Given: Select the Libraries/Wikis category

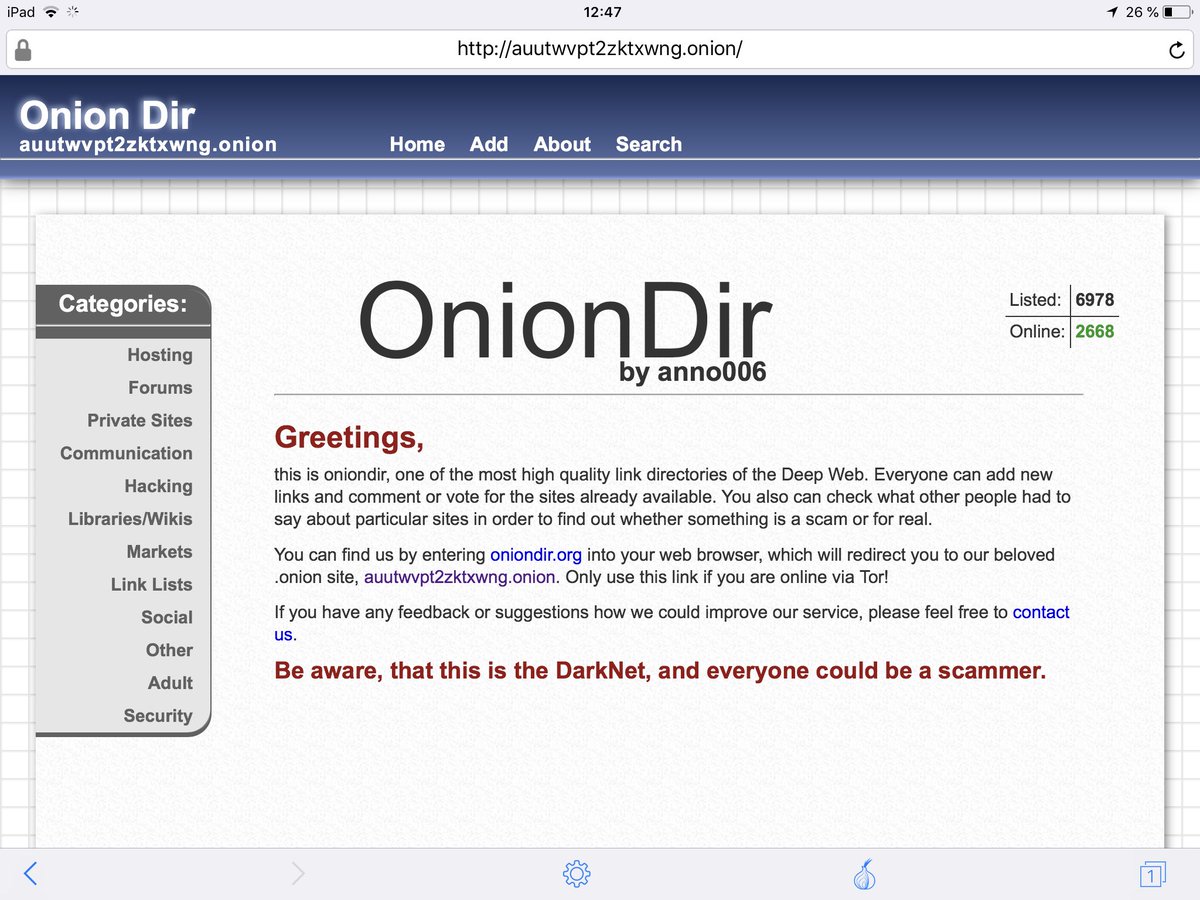Looking at the screenshot, I should point(130,519).
